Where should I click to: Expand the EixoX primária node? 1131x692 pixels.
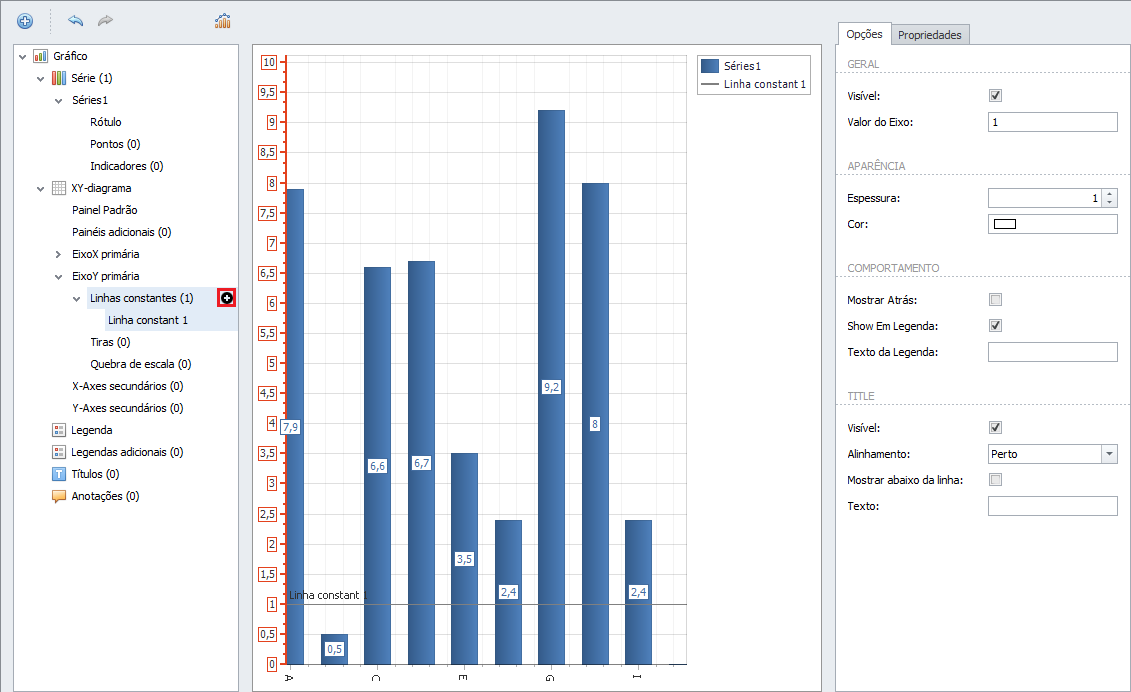click(58, 254)
